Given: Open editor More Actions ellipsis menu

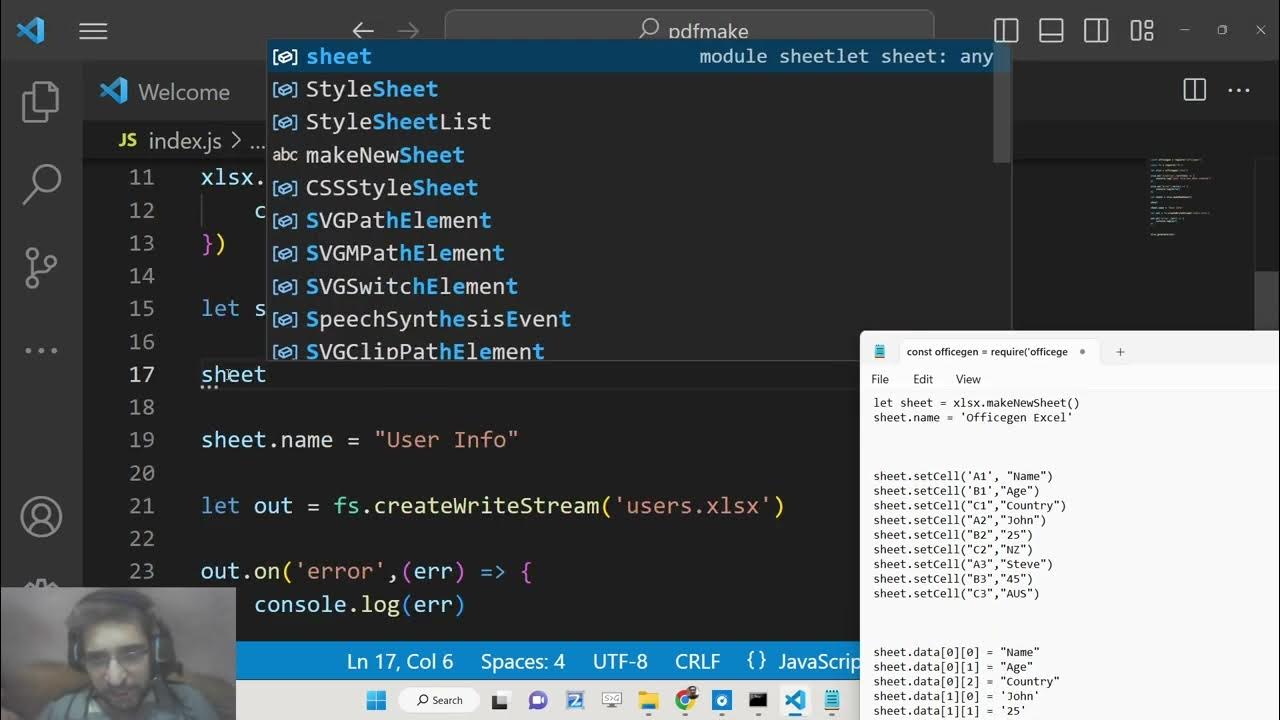Looking at the screenshot, I should [x=1239, y=90].
